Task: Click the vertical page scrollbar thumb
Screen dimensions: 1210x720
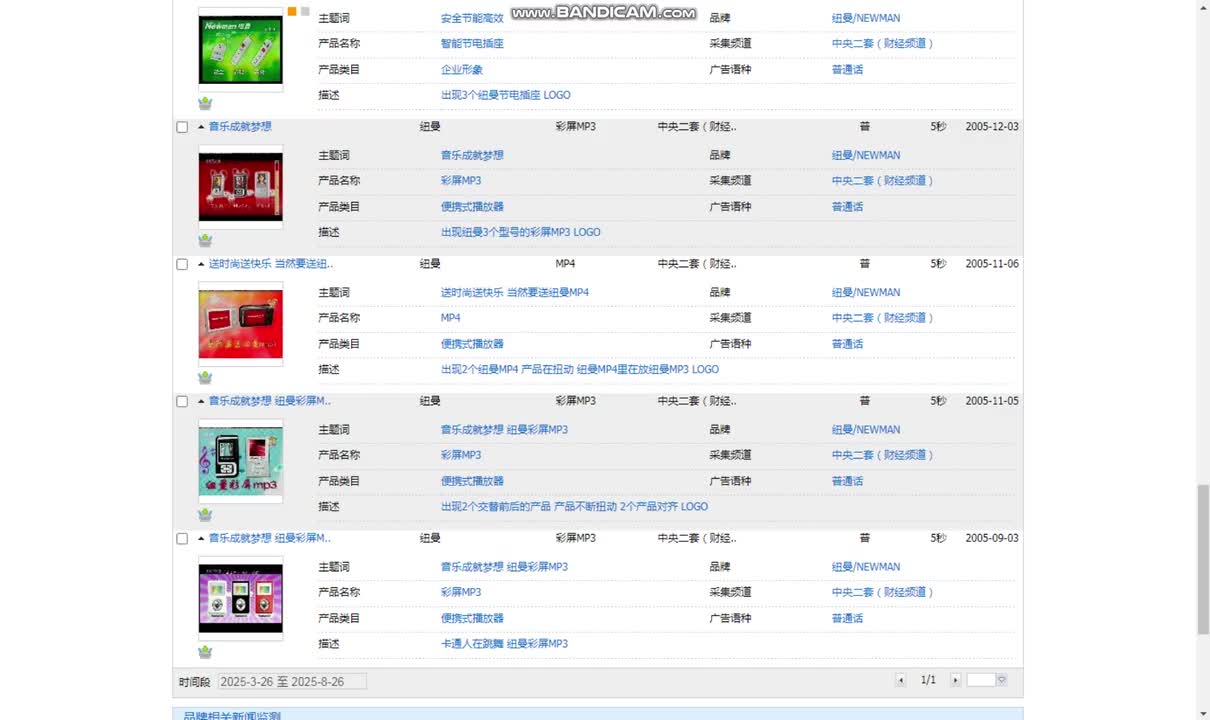Action: 1203,559
